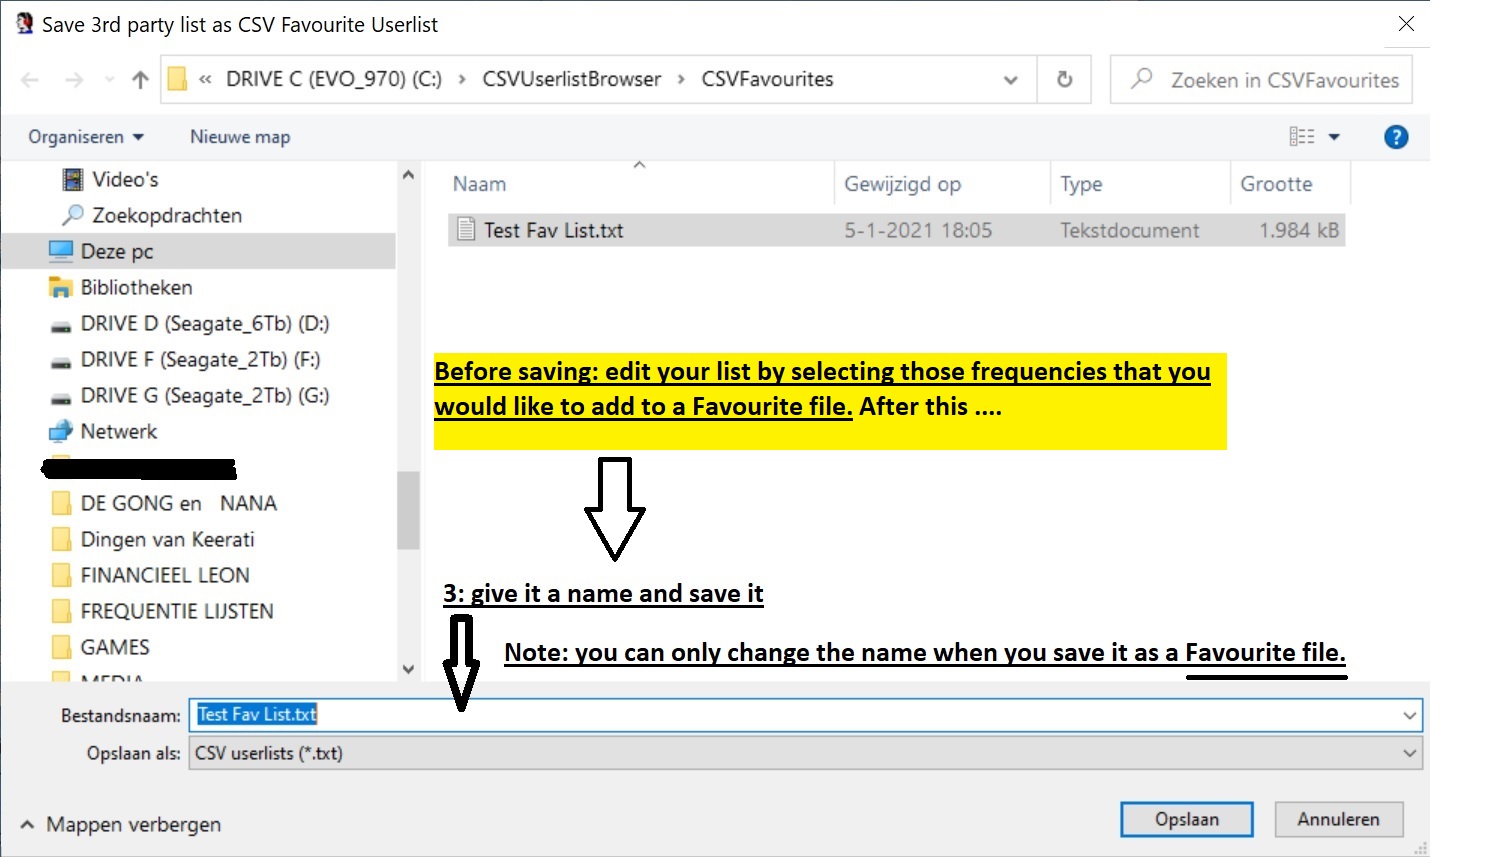Viewport: 1488px width, 857px height.
Task: Select Test Fav List.txt file icon
Action: tap(466, 230)
